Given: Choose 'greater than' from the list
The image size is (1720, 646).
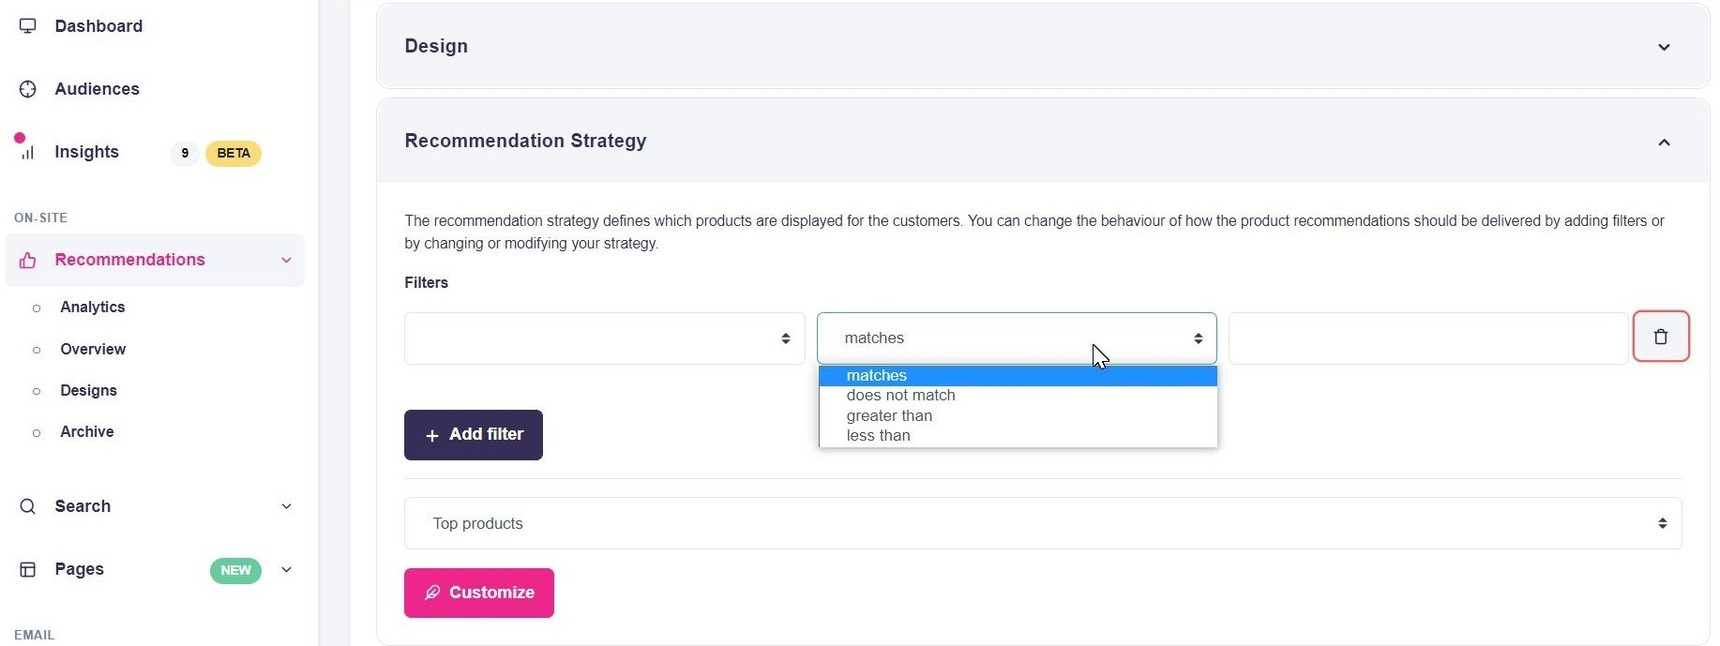Looking at the screenshot, I should click(889, 415).
